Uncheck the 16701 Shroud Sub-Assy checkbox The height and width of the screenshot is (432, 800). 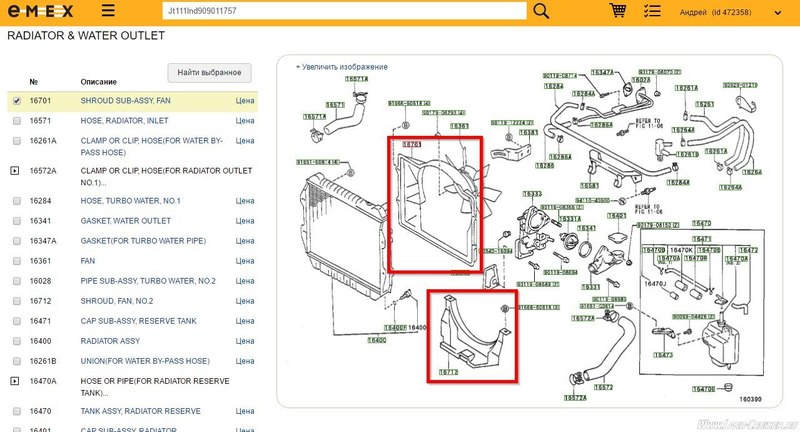click(x=16, y=101)
